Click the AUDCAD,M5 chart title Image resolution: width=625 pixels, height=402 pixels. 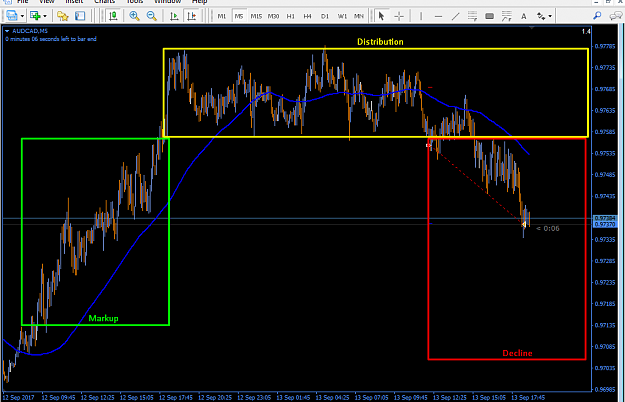[30, 31]
